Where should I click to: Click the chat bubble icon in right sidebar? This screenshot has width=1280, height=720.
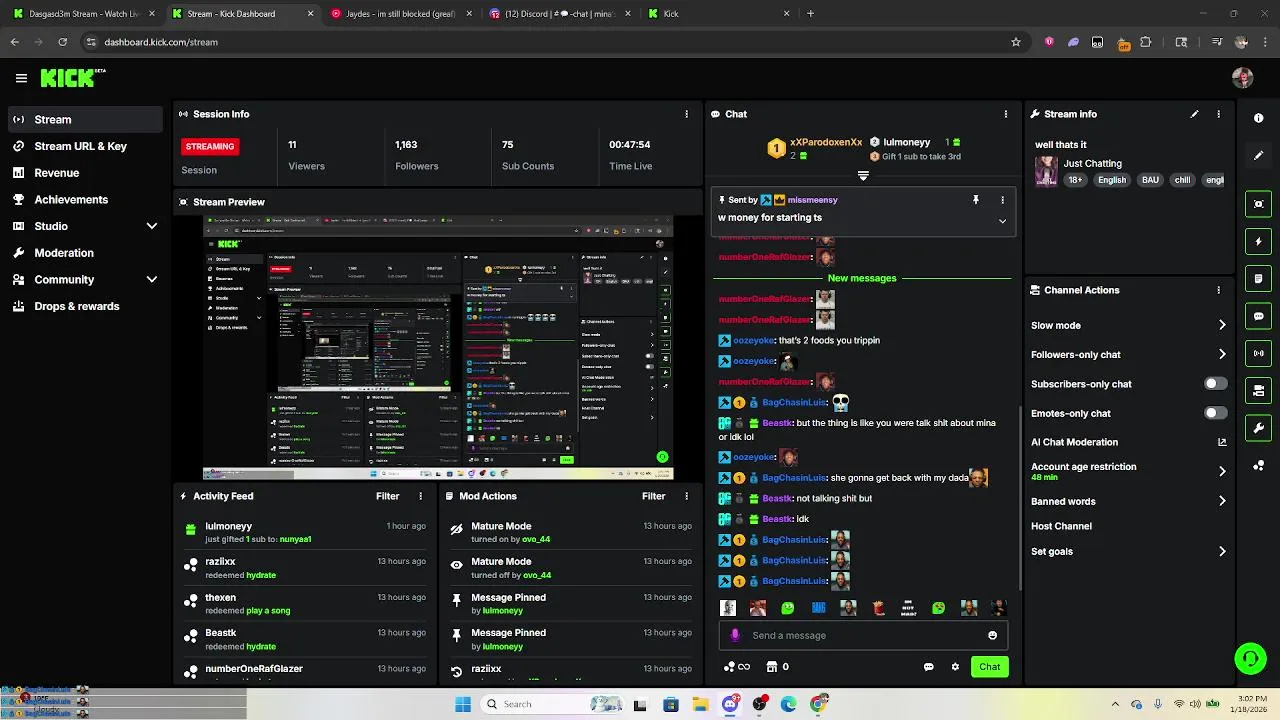[1259, 316]
